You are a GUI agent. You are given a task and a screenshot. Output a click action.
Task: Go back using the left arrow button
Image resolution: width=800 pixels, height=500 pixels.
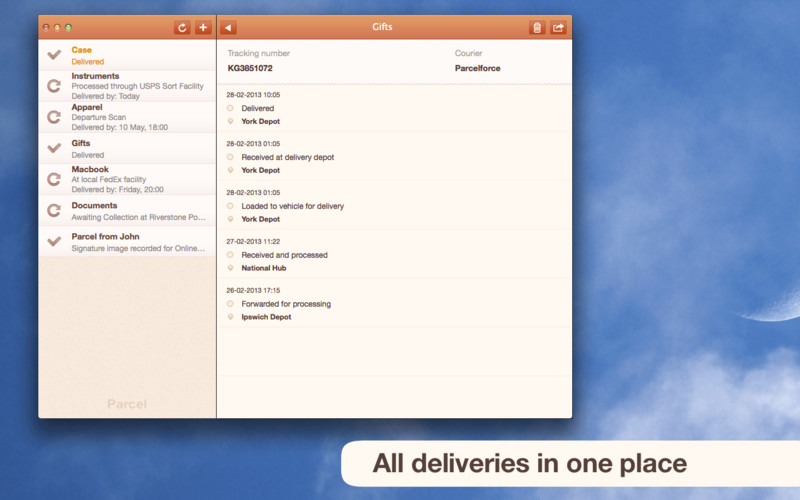point(228,28)
